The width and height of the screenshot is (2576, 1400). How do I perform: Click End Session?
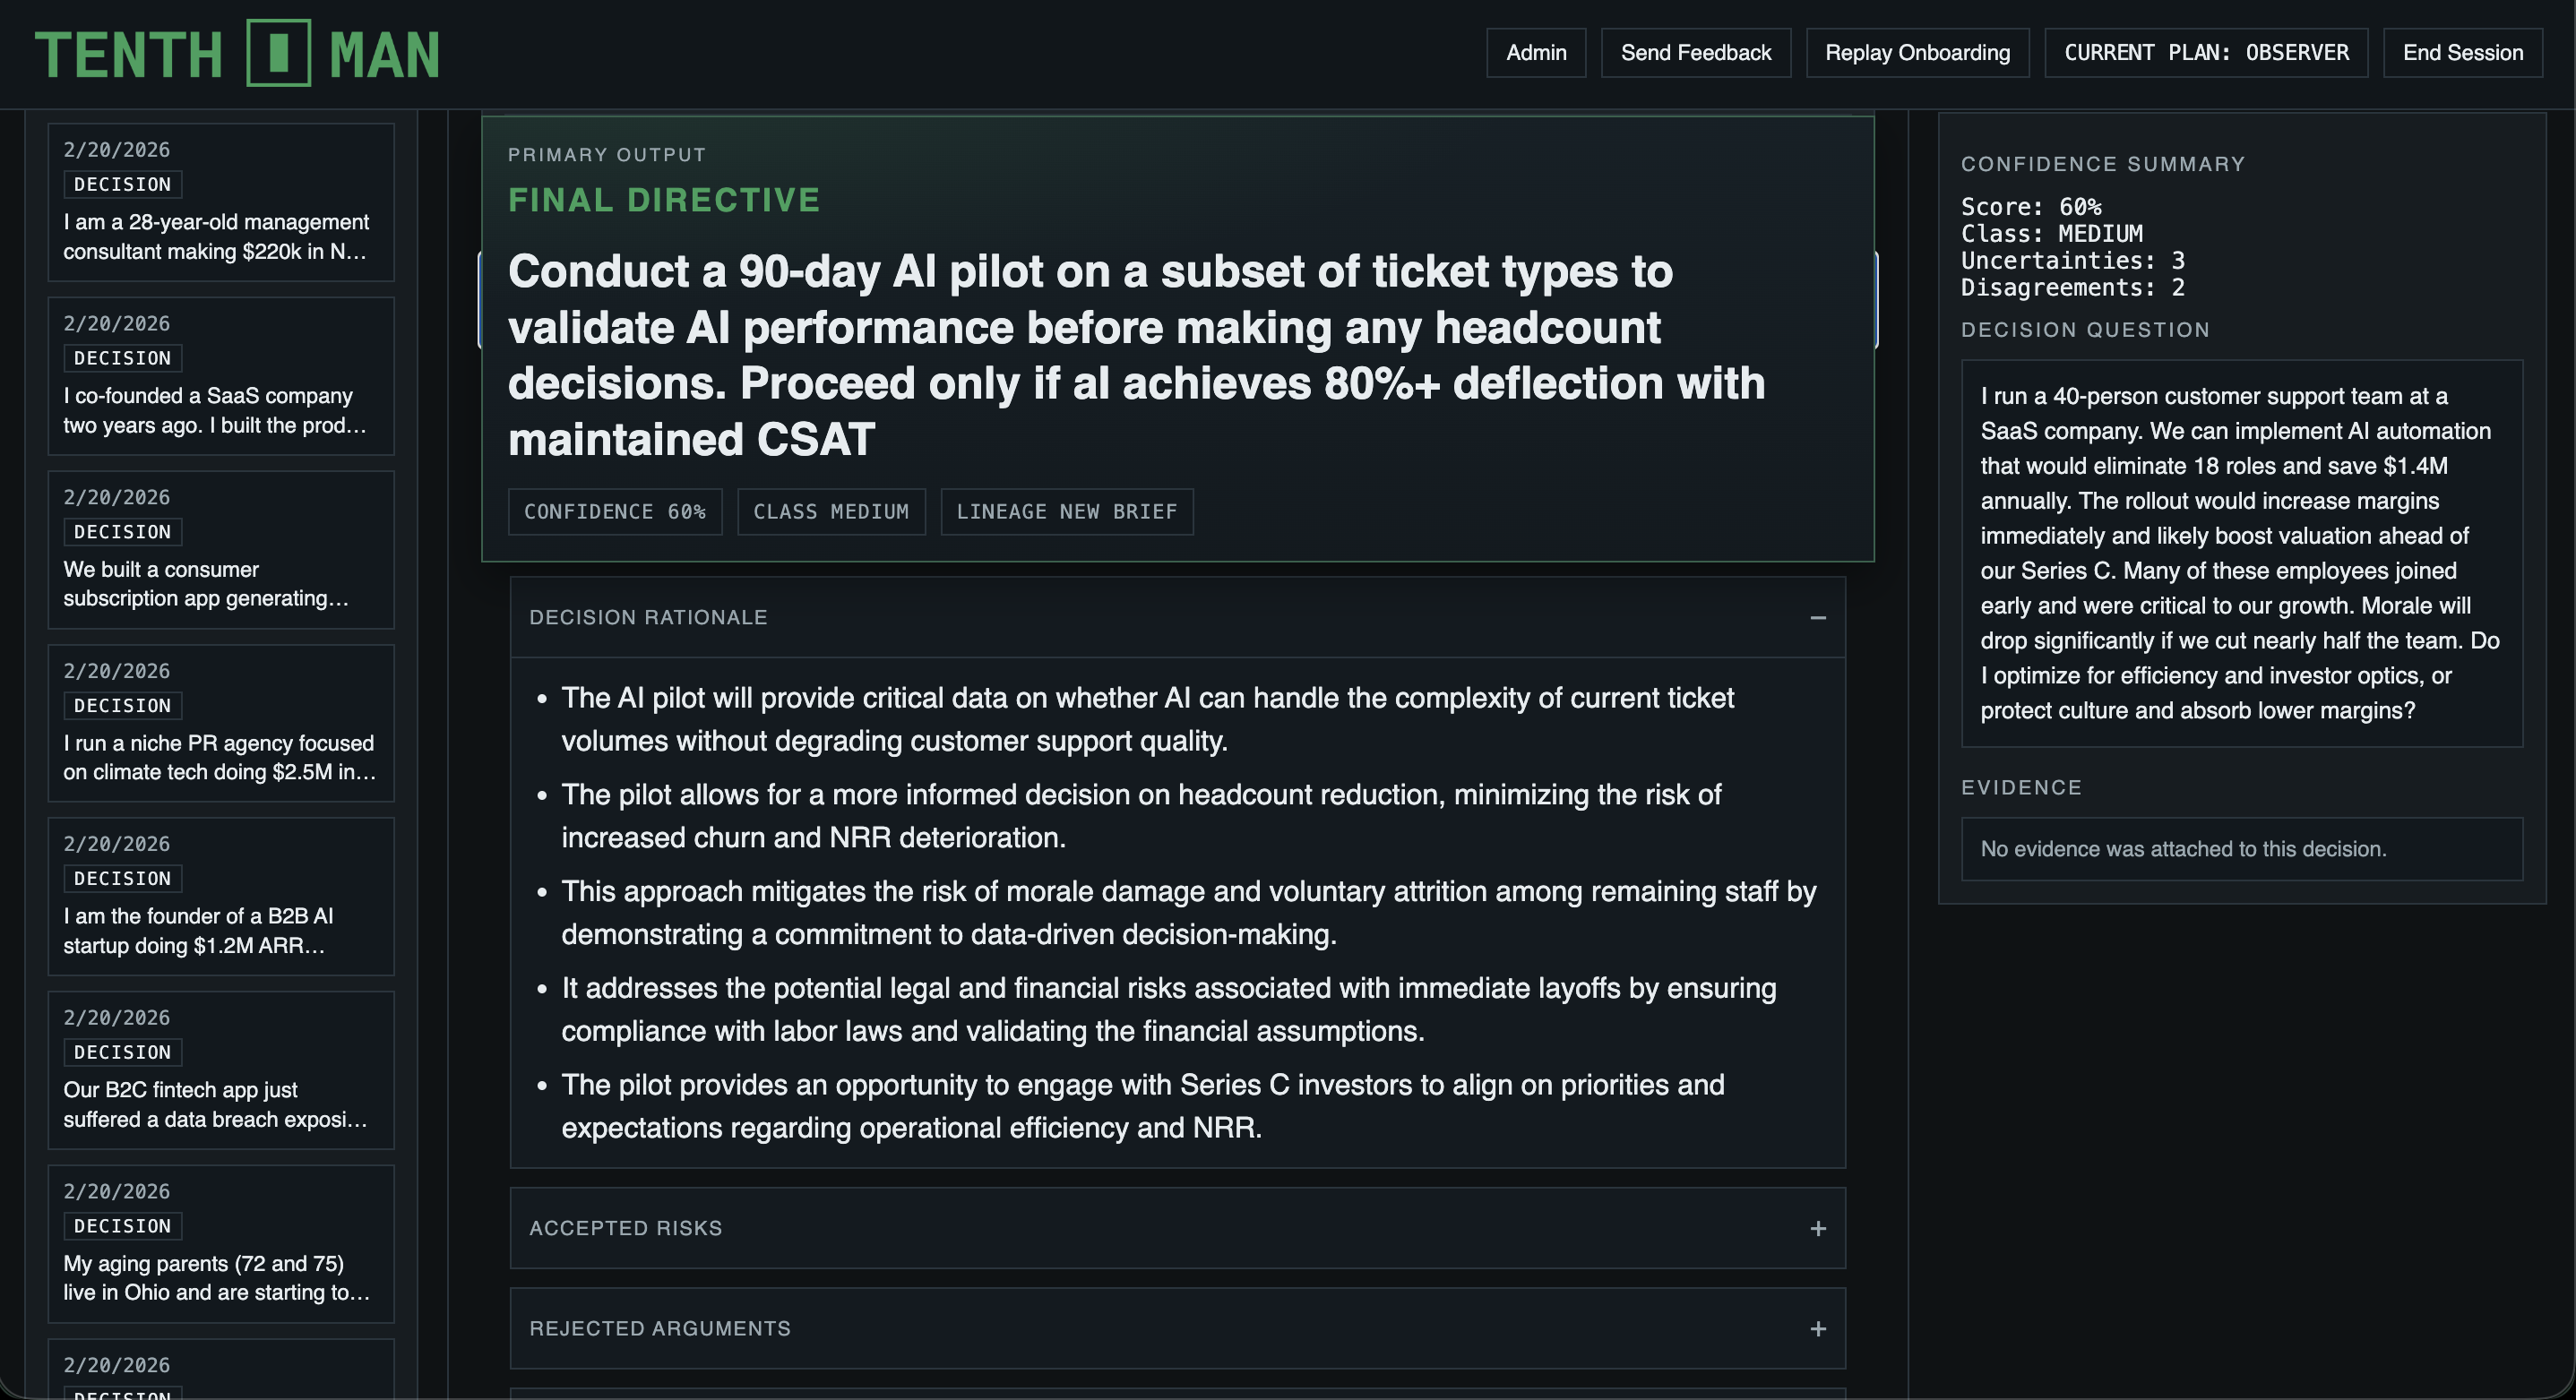2463,52
